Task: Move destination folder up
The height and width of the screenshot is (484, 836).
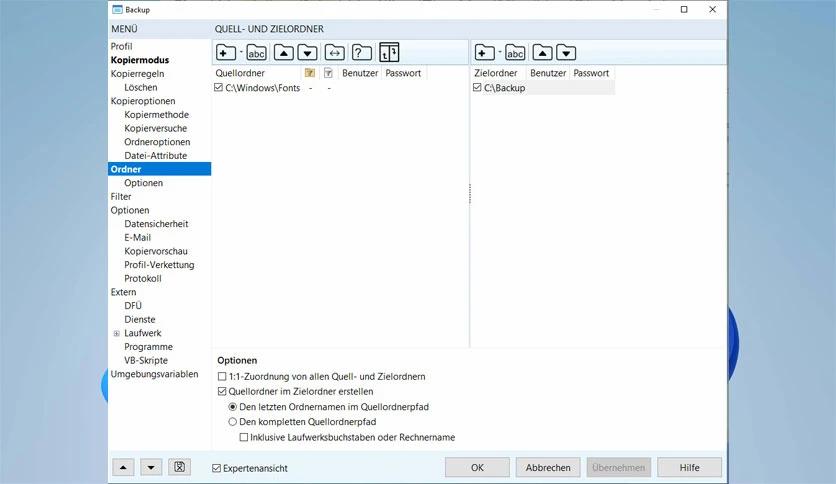Action: (542, 53)
